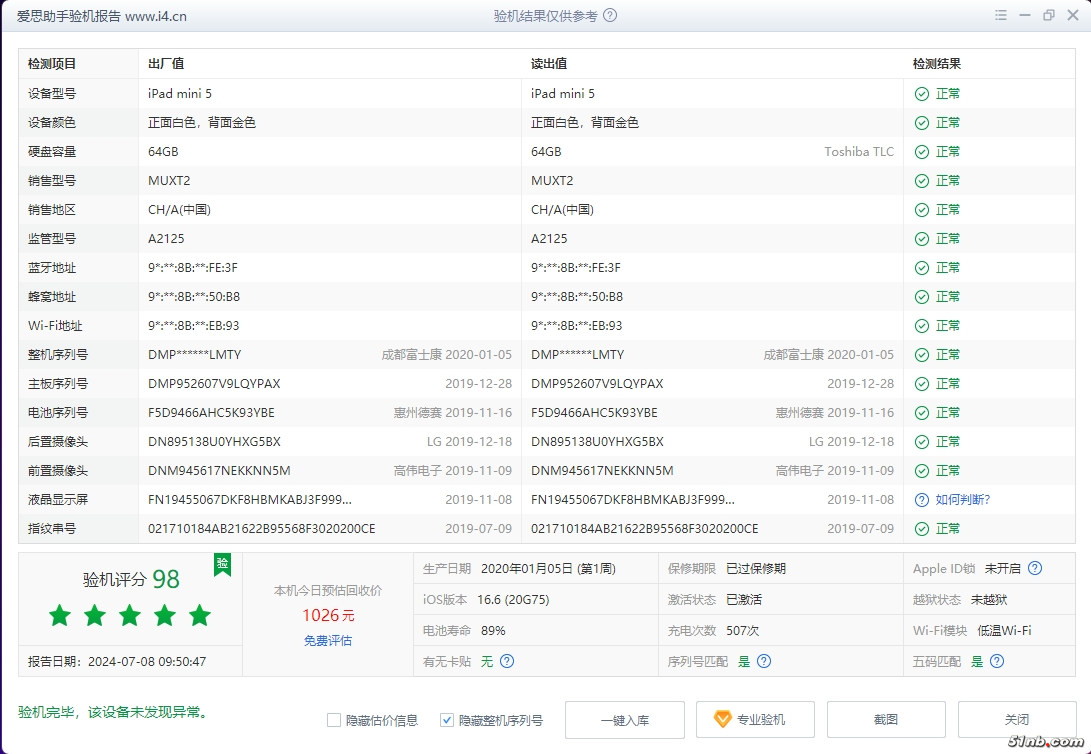The image size is (1091, 754).
Task: Click help icon beside 五码匹配
Action: (996, 661)
